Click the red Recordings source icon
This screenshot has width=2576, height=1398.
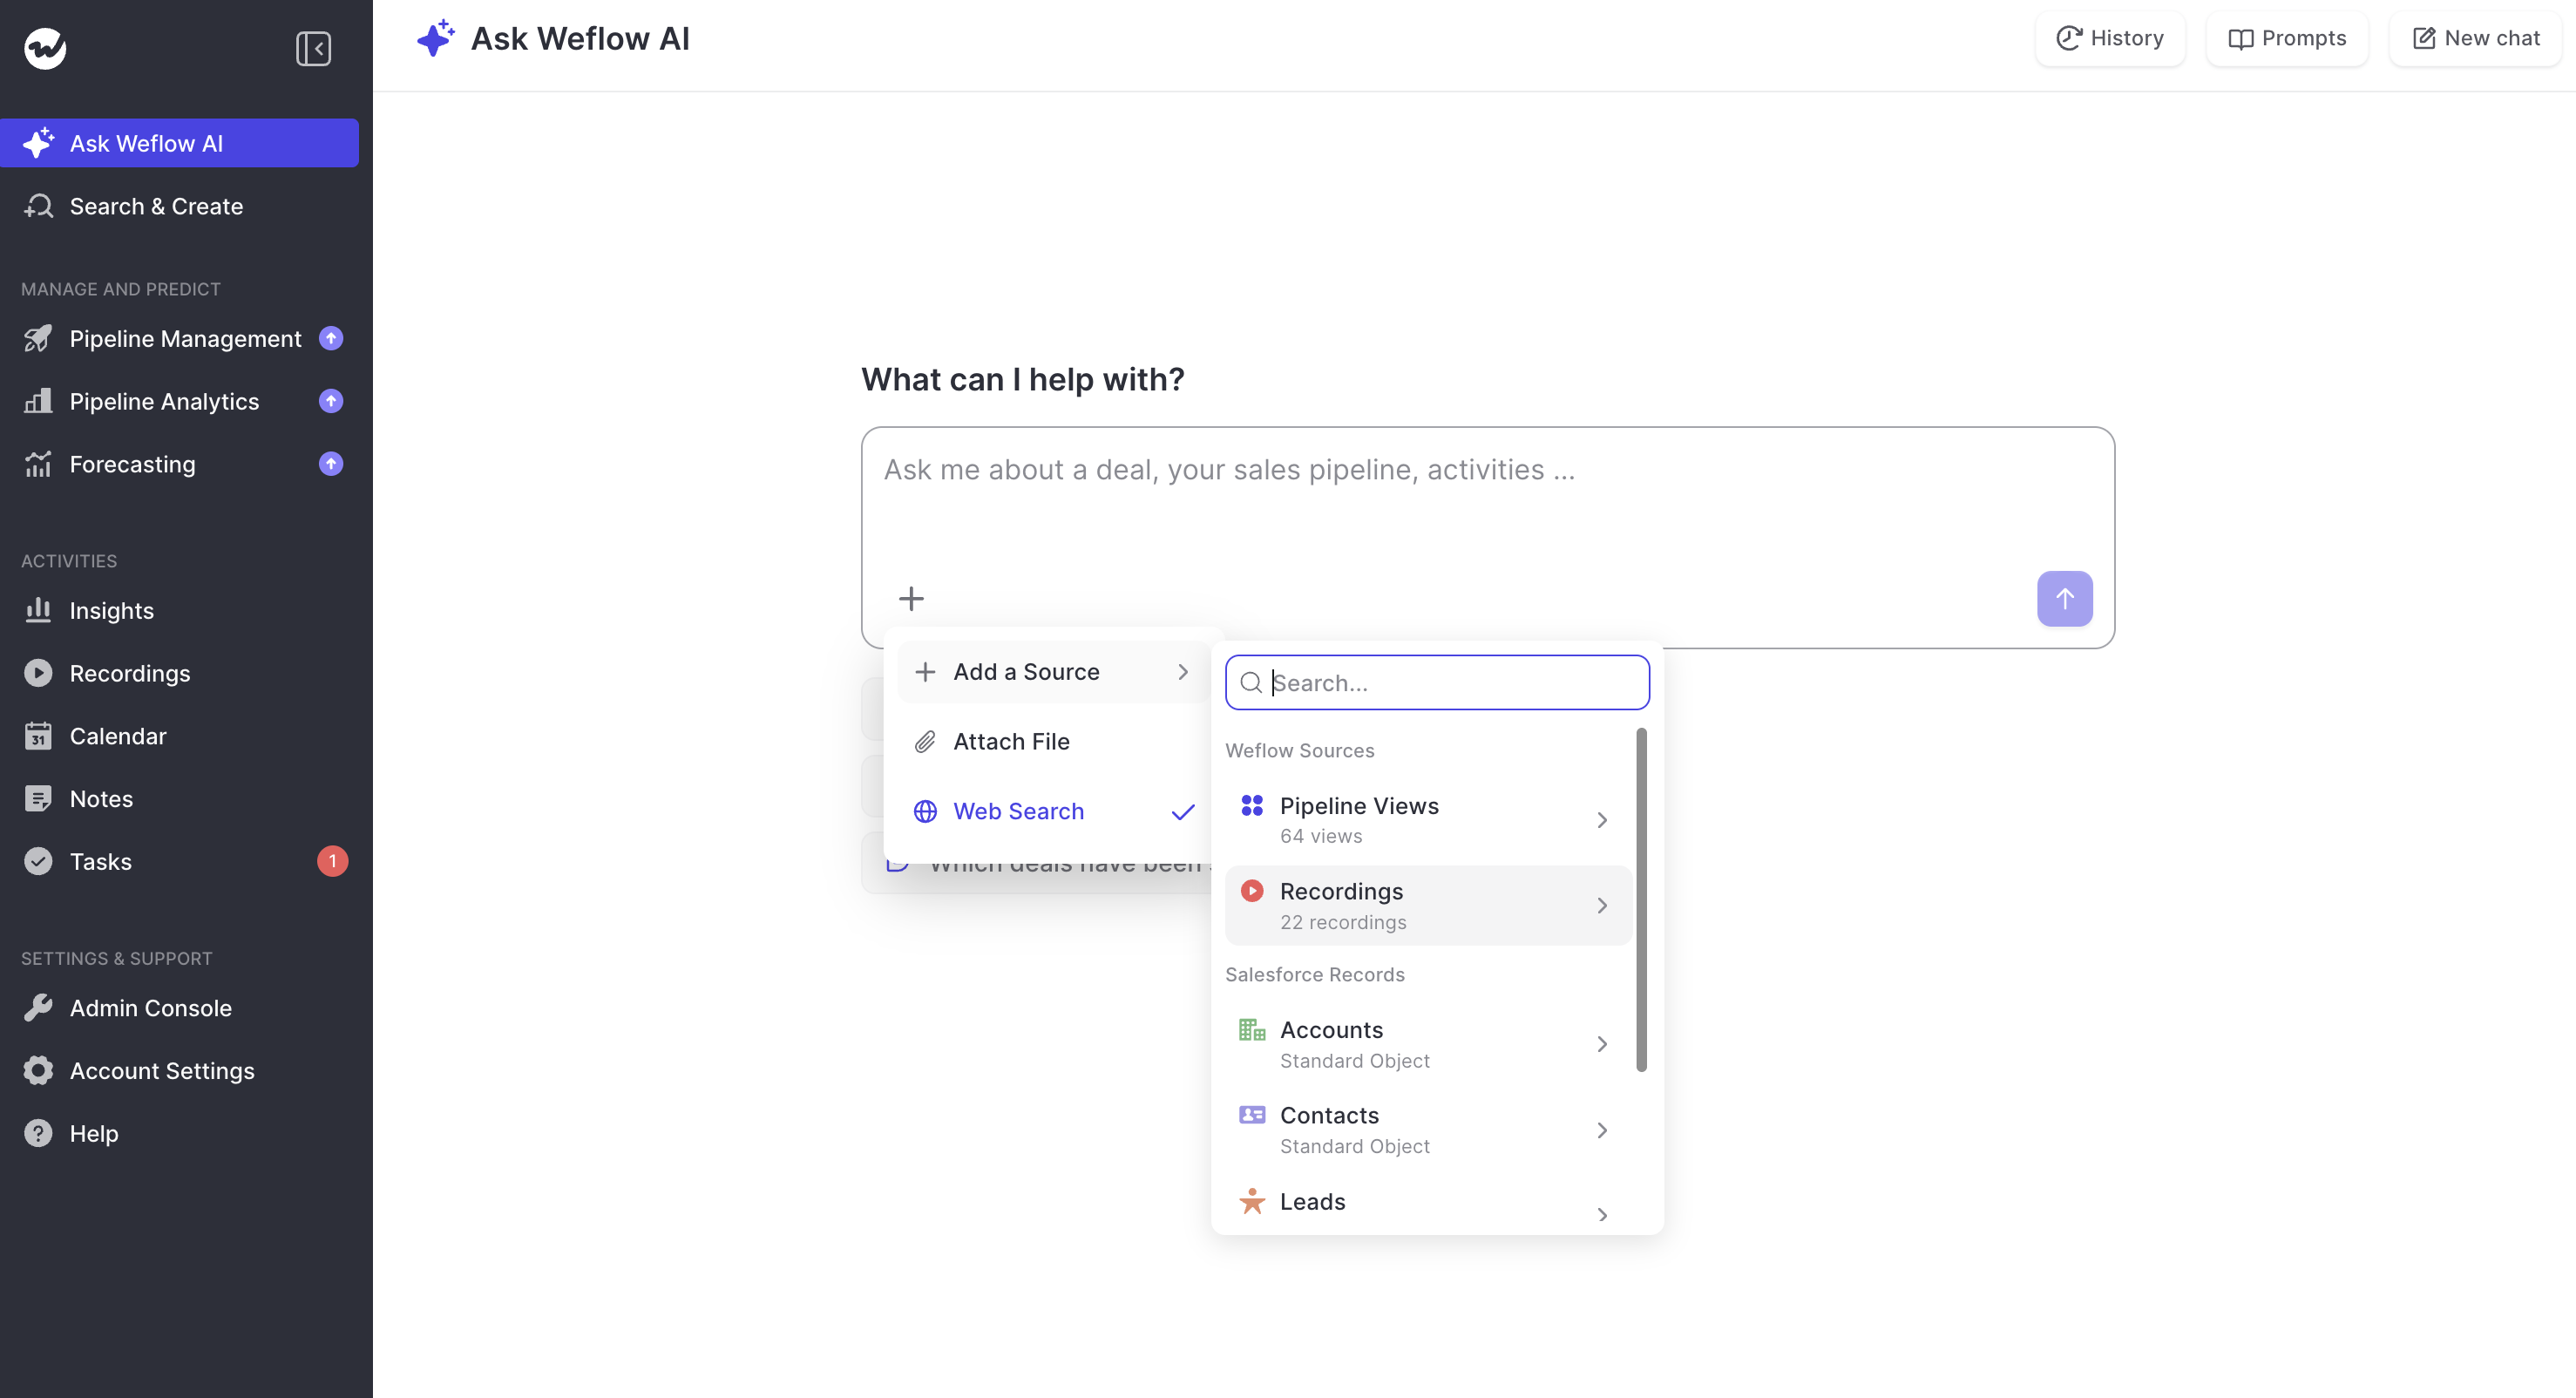pos(1252,890)
